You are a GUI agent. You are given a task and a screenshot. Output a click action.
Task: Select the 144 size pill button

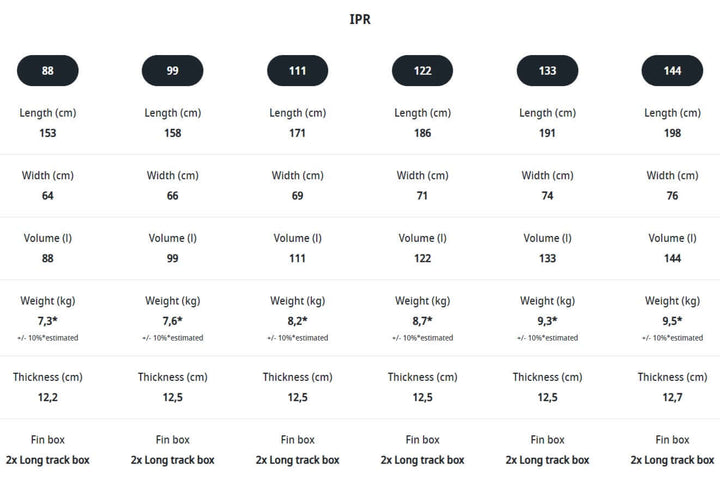point(672,71)
